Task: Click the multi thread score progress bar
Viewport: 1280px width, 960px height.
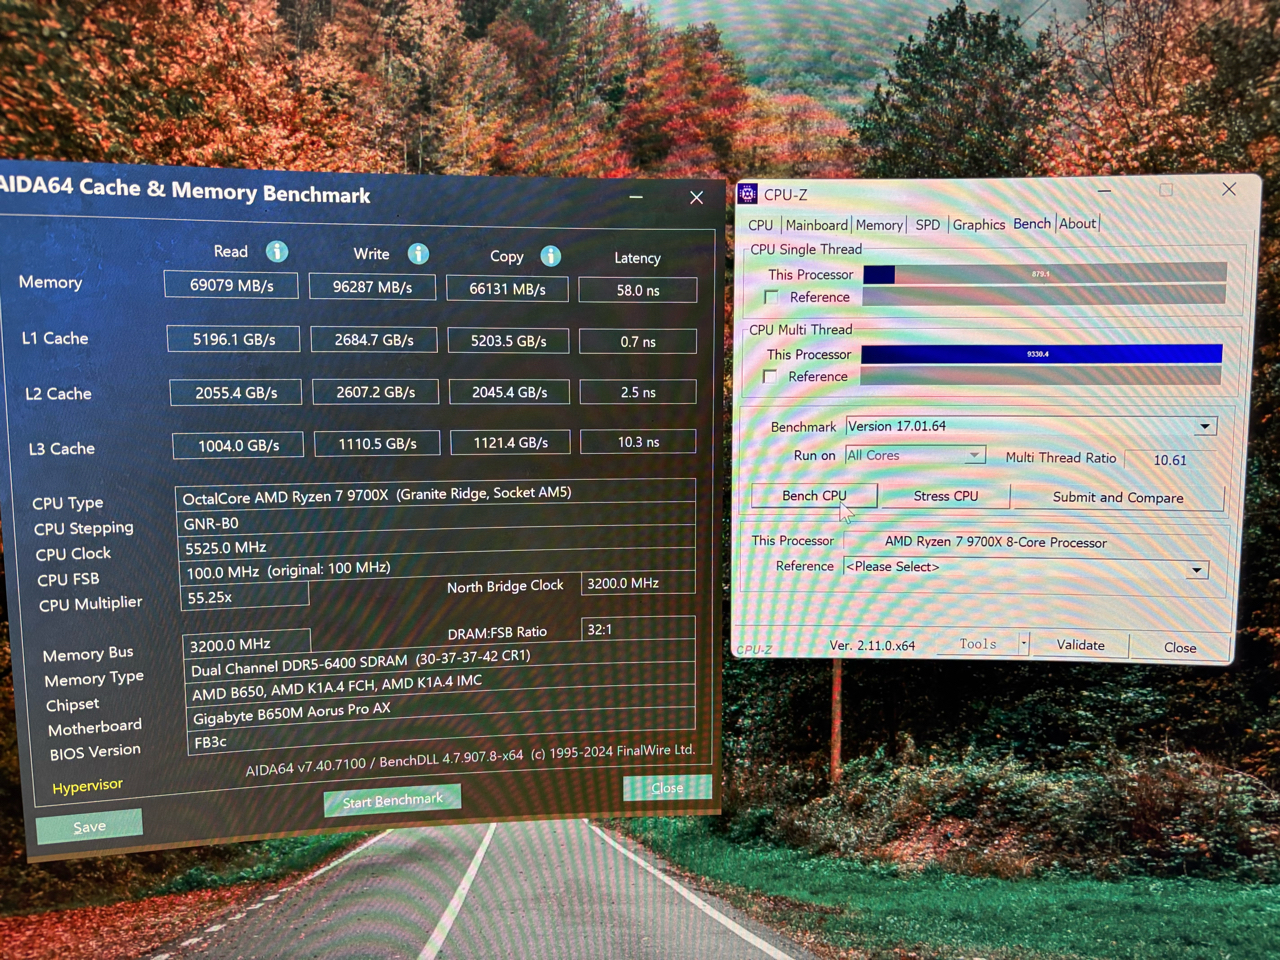Action: [1040, 353]
